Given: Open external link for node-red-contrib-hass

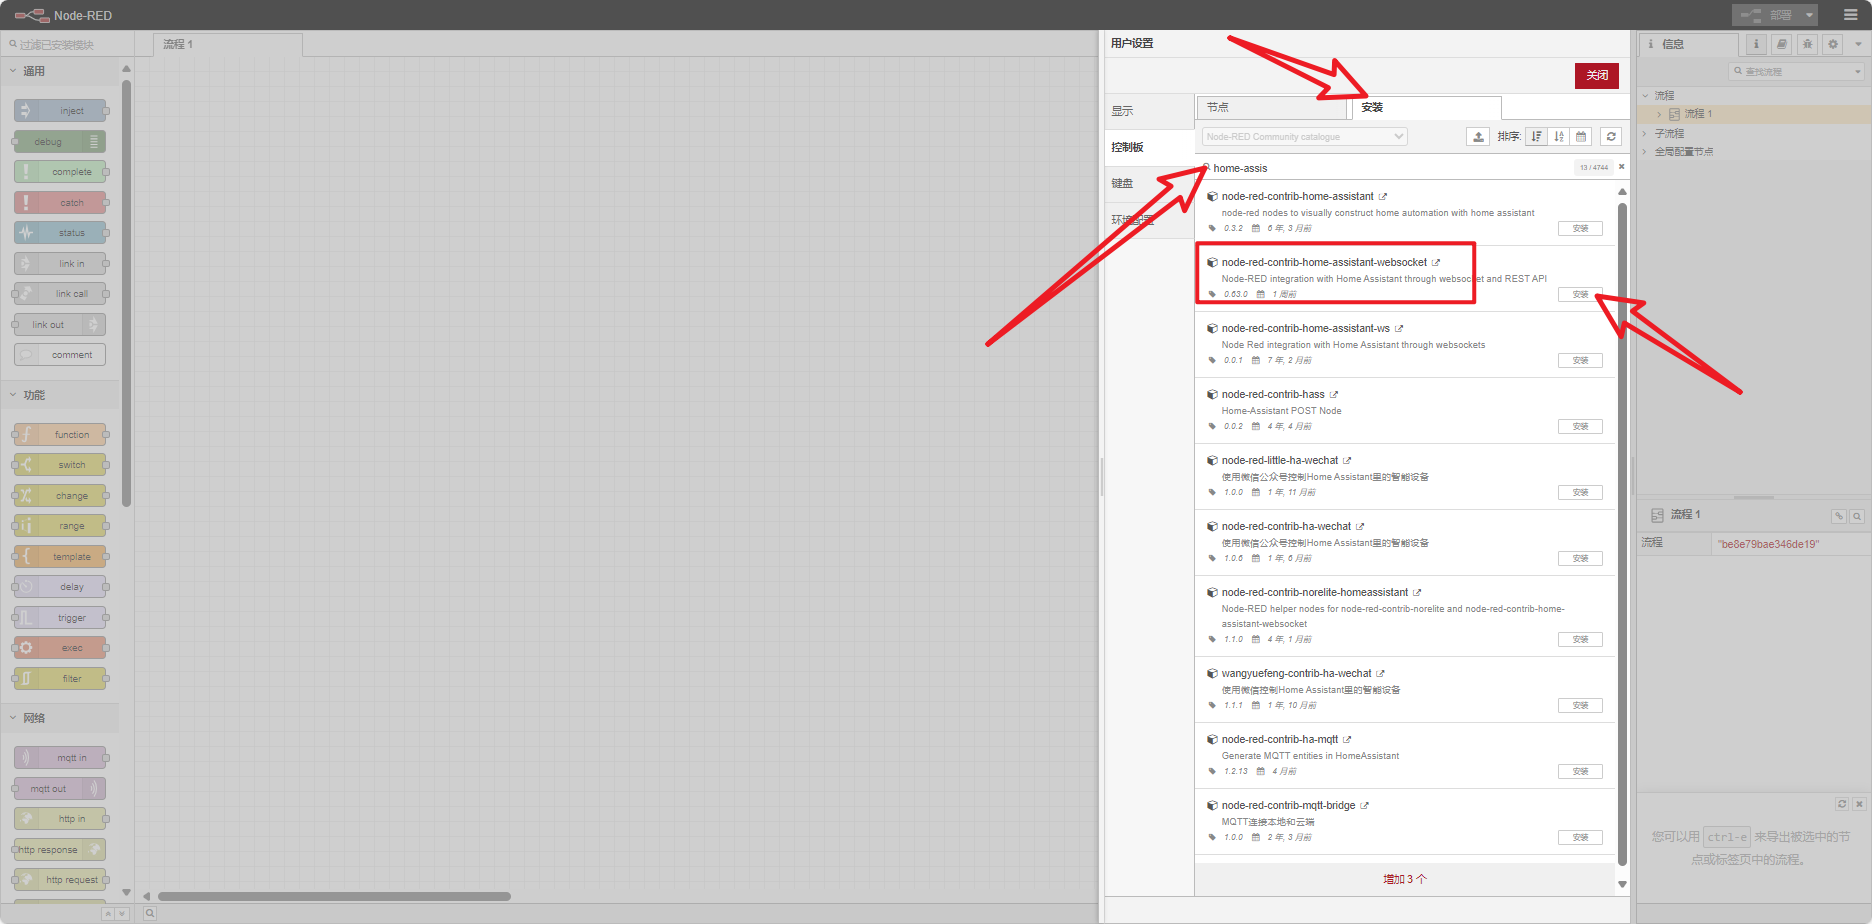Looking at the screenshot, I should click(x=1334, y=395).
